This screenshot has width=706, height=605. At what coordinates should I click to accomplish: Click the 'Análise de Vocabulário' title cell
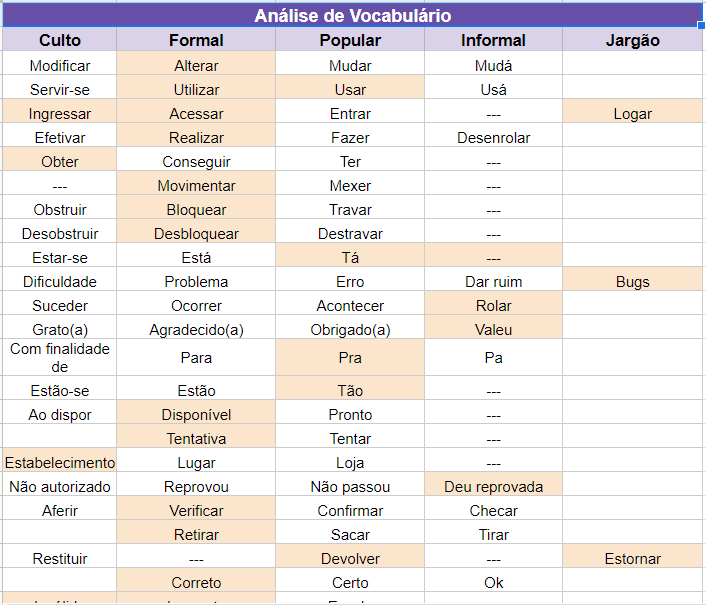[x=352, y=16]
